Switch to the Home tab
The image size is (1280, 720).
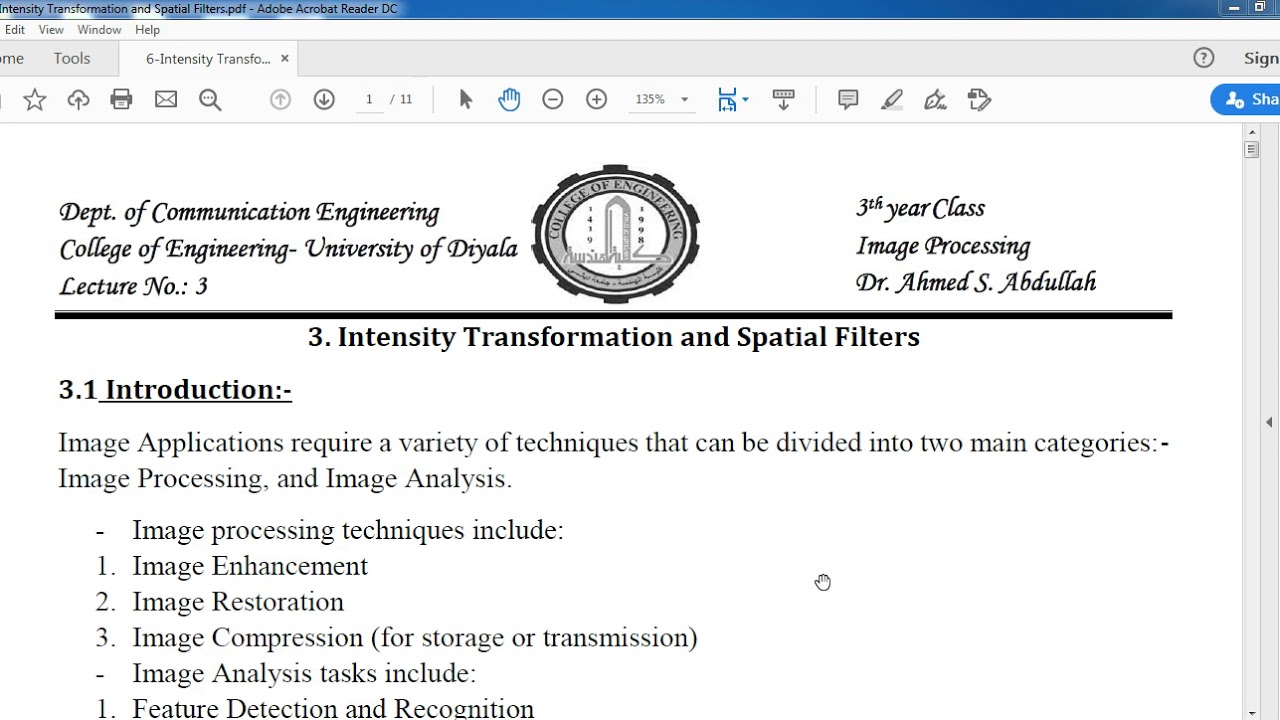[12, 58]
